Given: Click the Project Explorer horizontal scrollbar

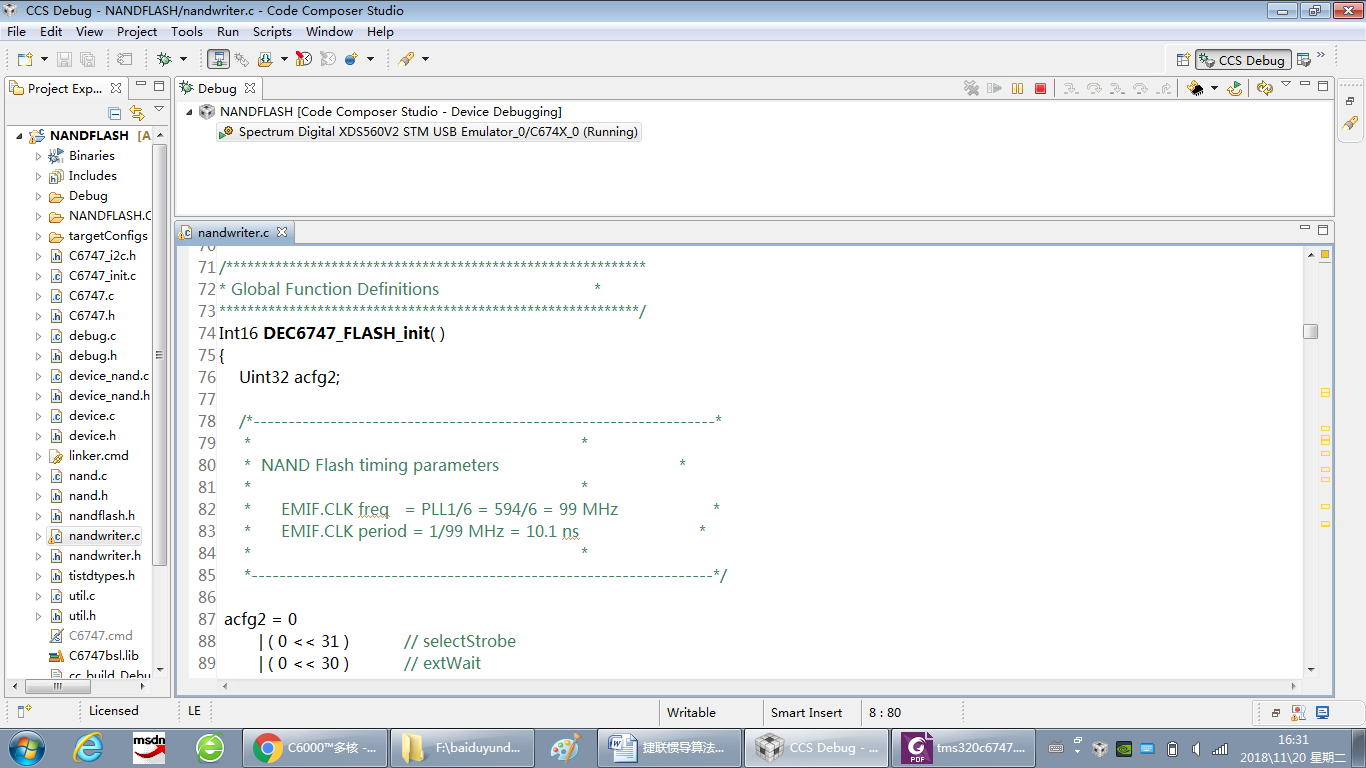Looking at the screenshot, I should [x=57, y=687].
